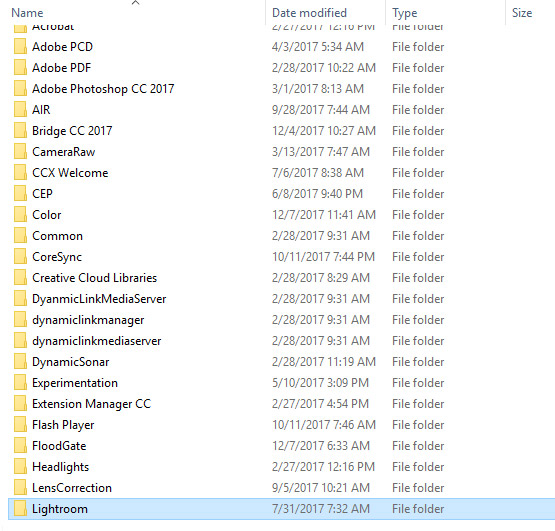Select the CoreSync folder icon

point(21,257)
